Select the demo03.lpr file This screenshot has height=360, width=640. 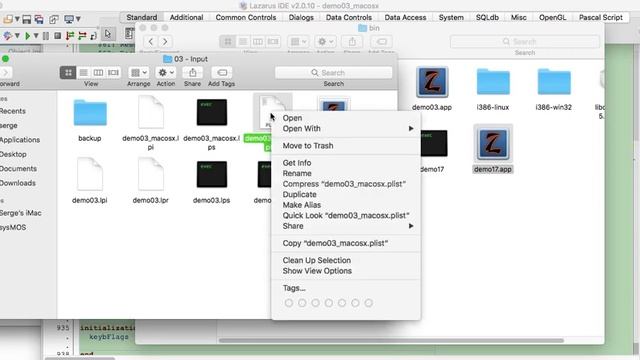pos(151,174)
